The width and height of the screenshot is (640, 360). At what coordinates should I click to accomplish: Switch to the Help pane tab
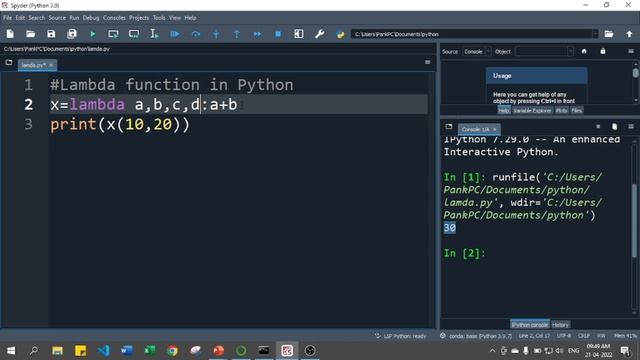[504, 111]
